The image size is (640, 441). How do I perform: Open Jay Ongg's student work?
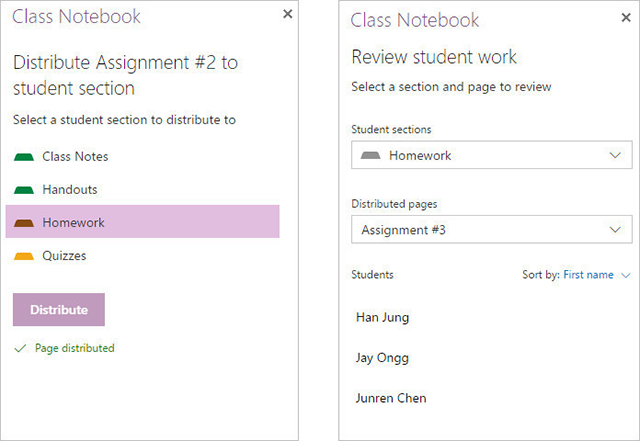click(382, 358)
